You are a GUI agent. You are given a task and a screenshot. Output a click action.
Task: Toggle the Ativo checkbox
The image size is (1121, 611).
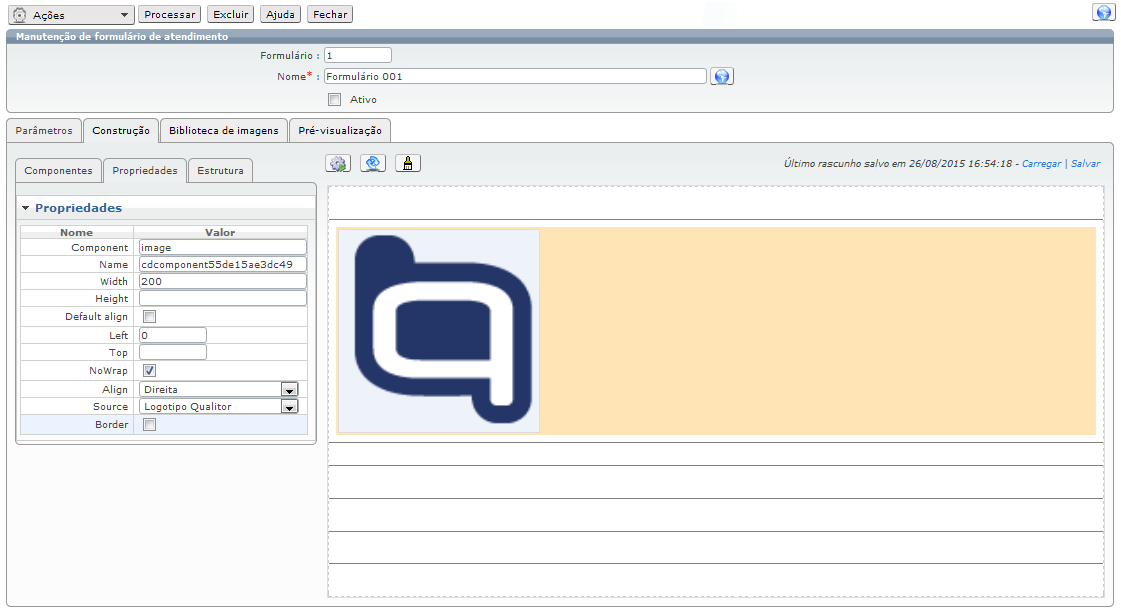pyautogui.click(x=335, y=100)
